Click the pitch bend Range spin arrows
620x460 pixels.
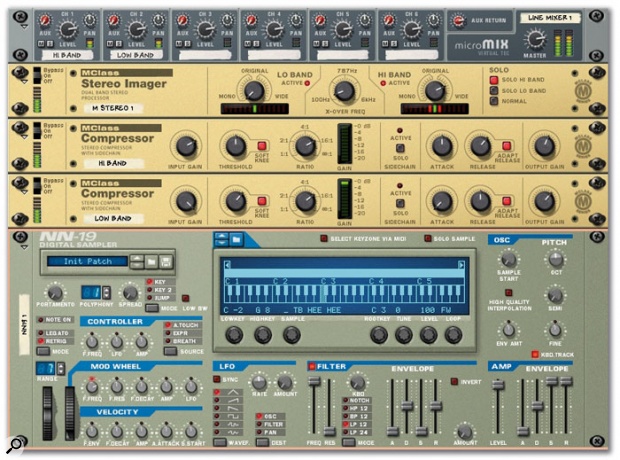point(60,369)
